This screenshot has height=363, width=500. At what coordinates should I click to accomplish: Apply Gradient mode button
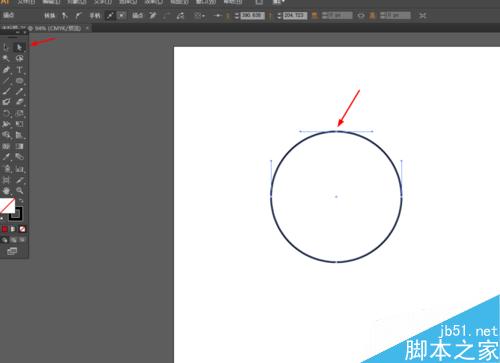13,229
